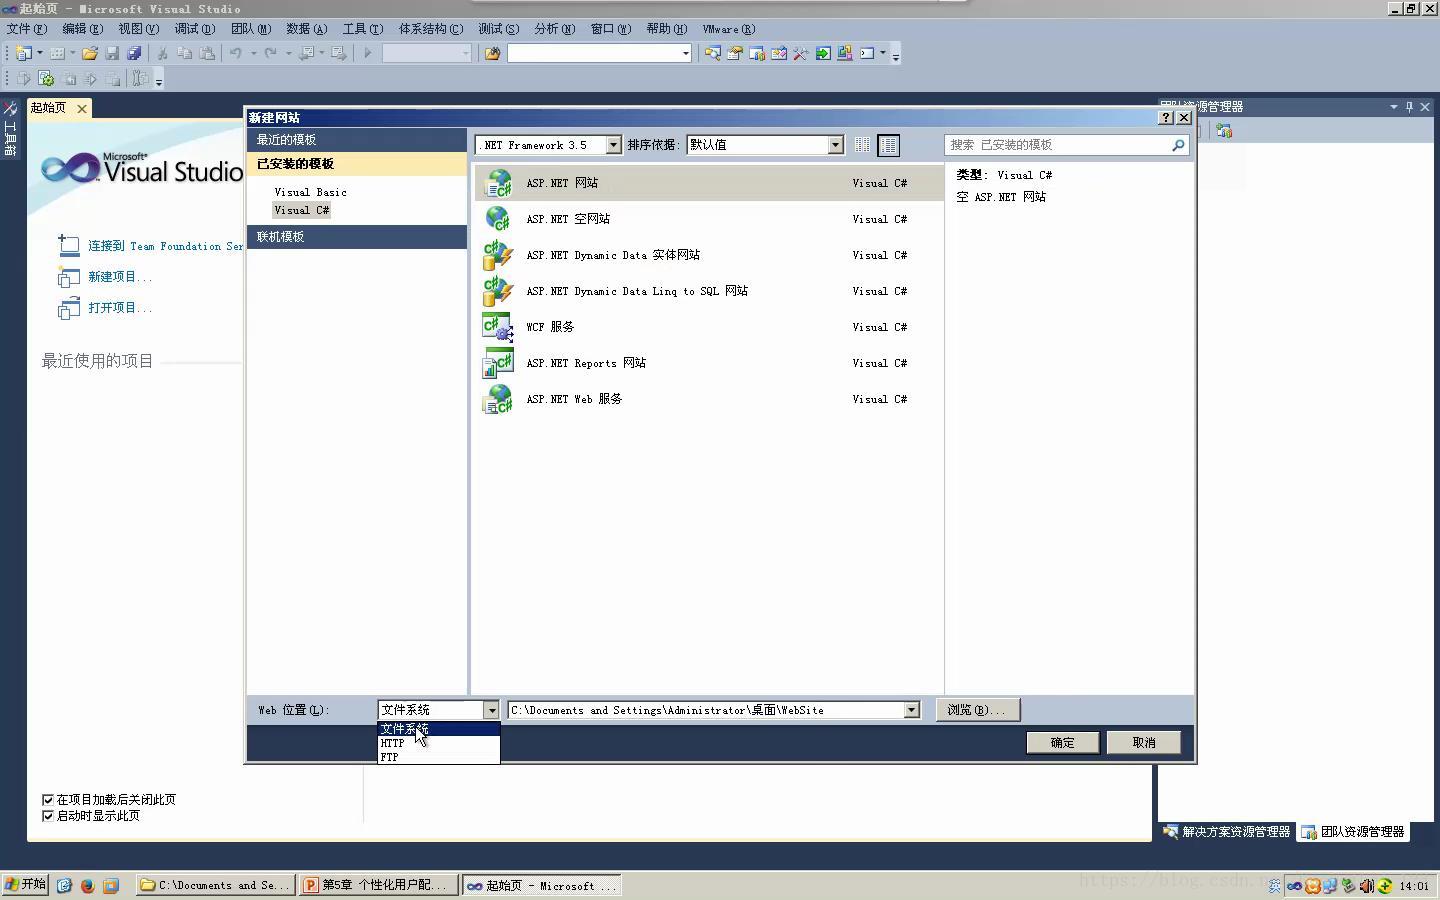This screenshot has height=900, width=1440.
Task: Click the 打开项目 (Open Project) link
Action: click(x=120, y=308)
